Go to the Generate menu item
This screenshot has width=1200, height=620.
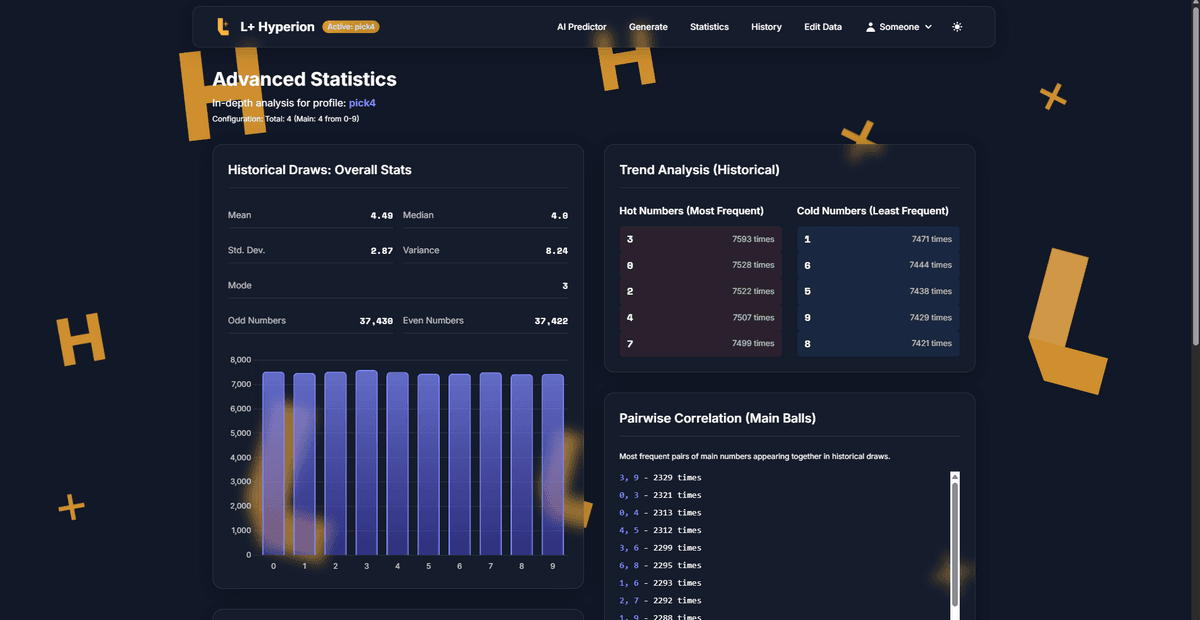[648, 27]
